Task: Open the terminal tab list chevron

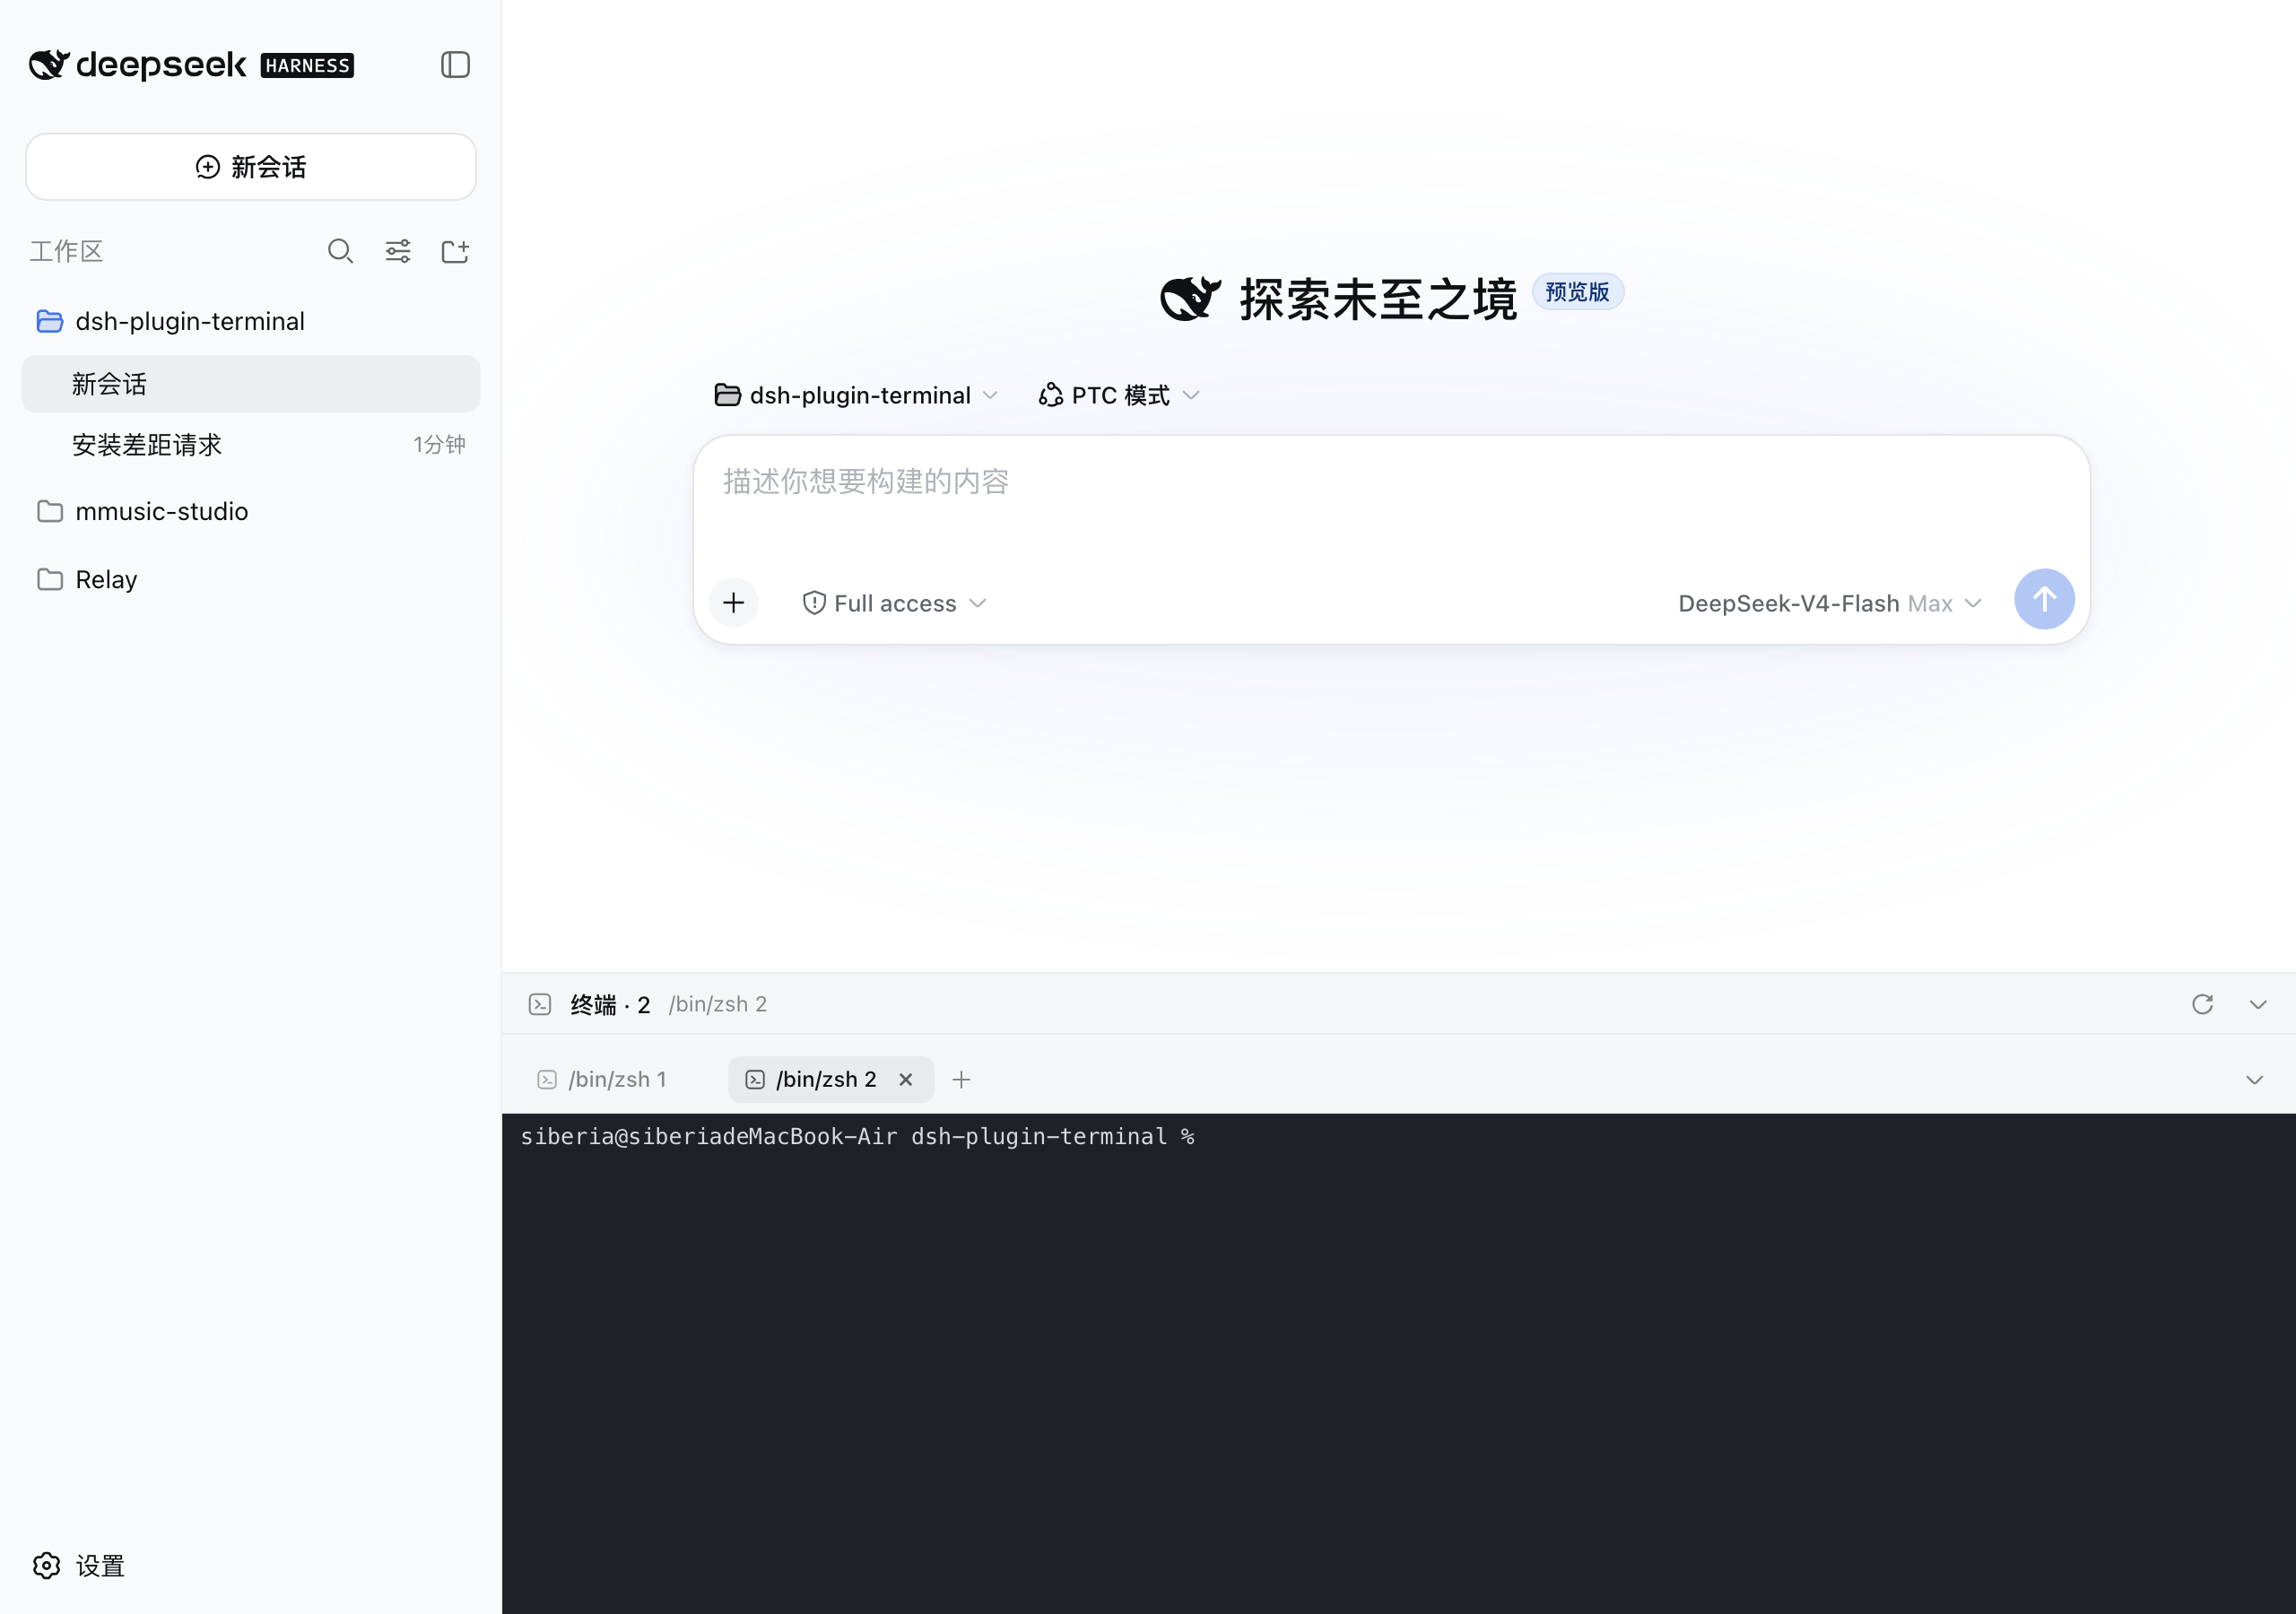Action: point(2254,1079)
